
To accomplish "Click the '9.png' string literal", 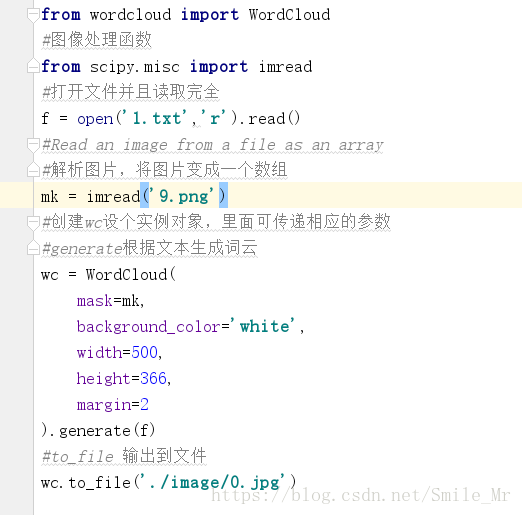I will click(x=182, y=196).
